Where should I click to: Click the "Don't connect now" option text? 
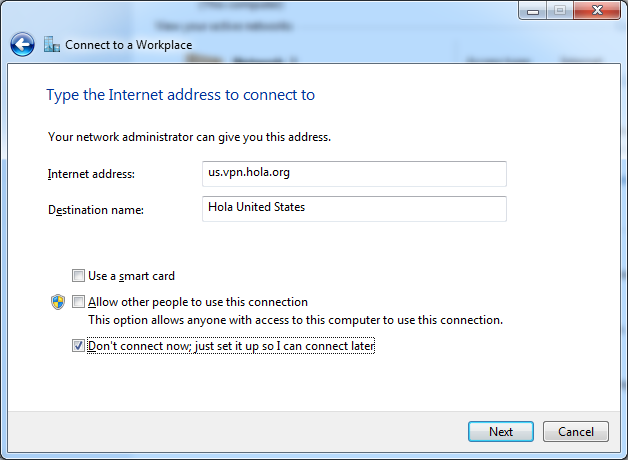[x=231, y=346]
